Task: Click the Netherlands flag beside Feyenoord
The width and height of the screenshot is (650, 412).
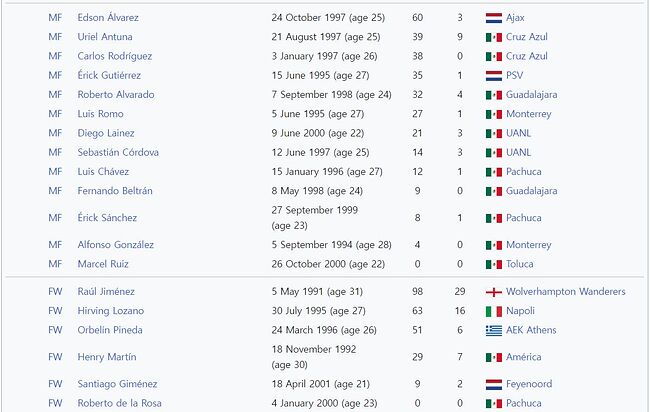Action: pos(494,385)
